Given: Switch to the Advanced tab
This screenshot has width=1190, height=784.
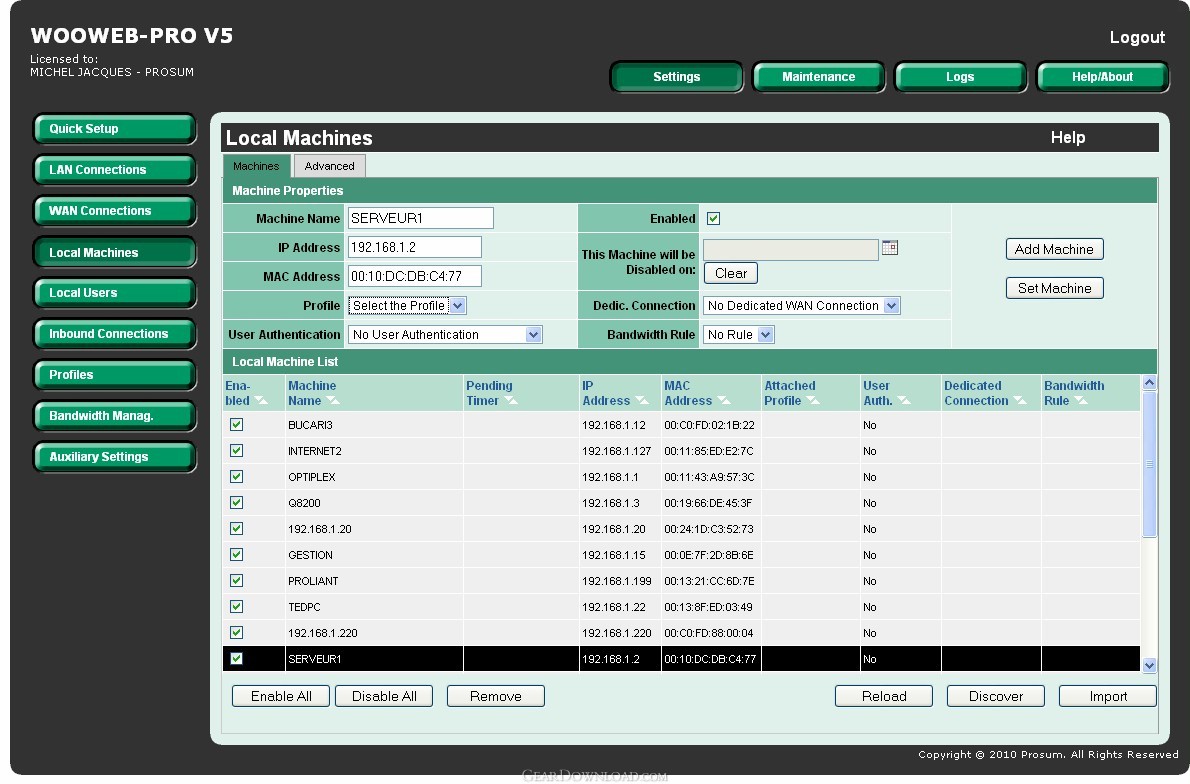Looking at the screenshot, I should tap(329, 166).
